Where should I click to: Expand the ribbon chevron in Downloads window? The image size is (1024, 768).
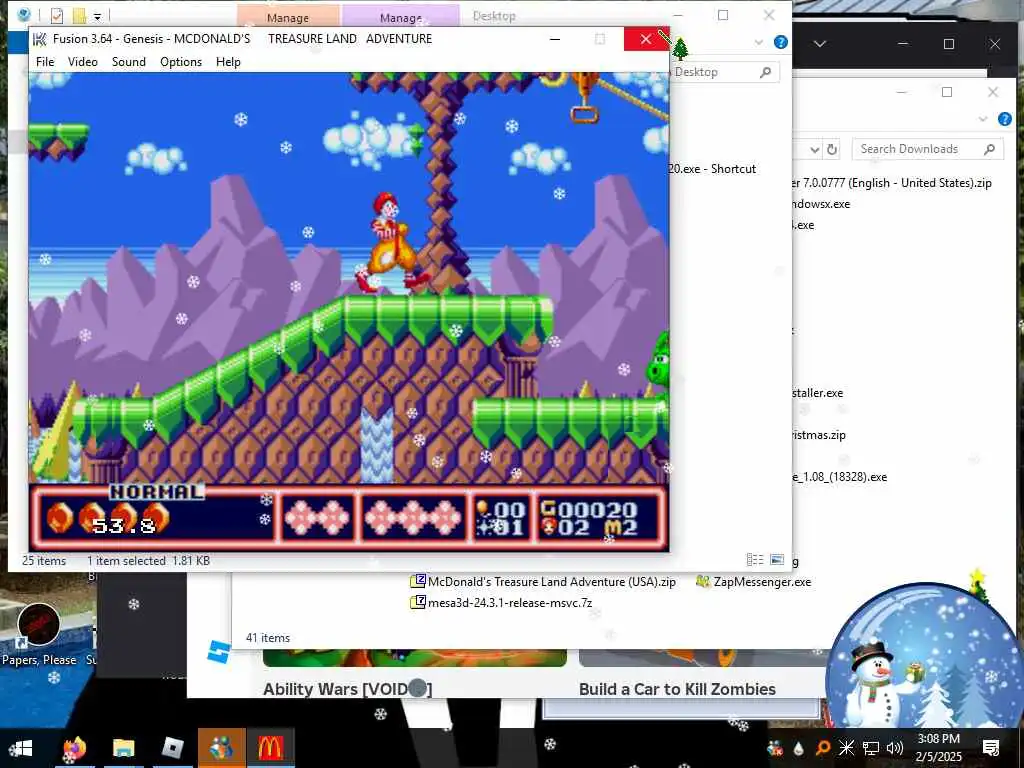click(984, 119)
